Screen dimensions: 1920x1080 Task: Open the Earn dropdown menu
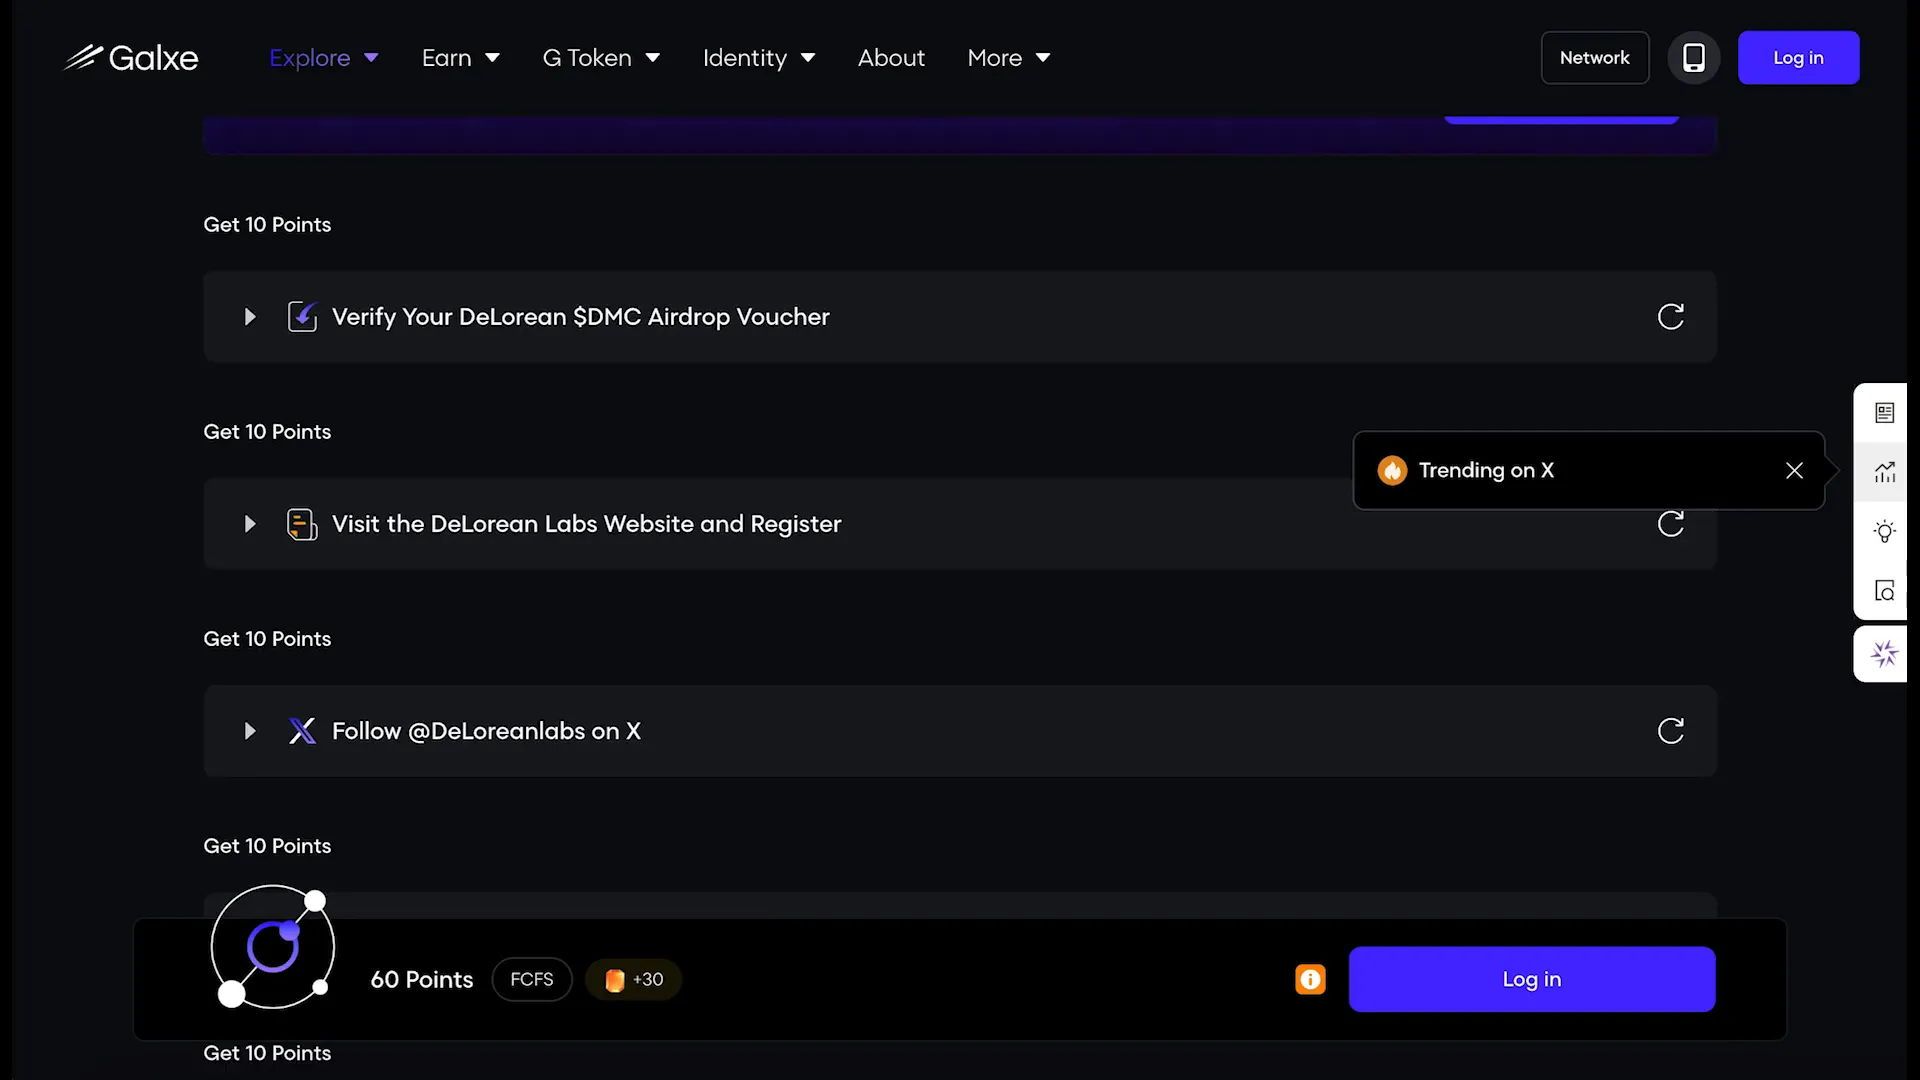click(461, 58)
